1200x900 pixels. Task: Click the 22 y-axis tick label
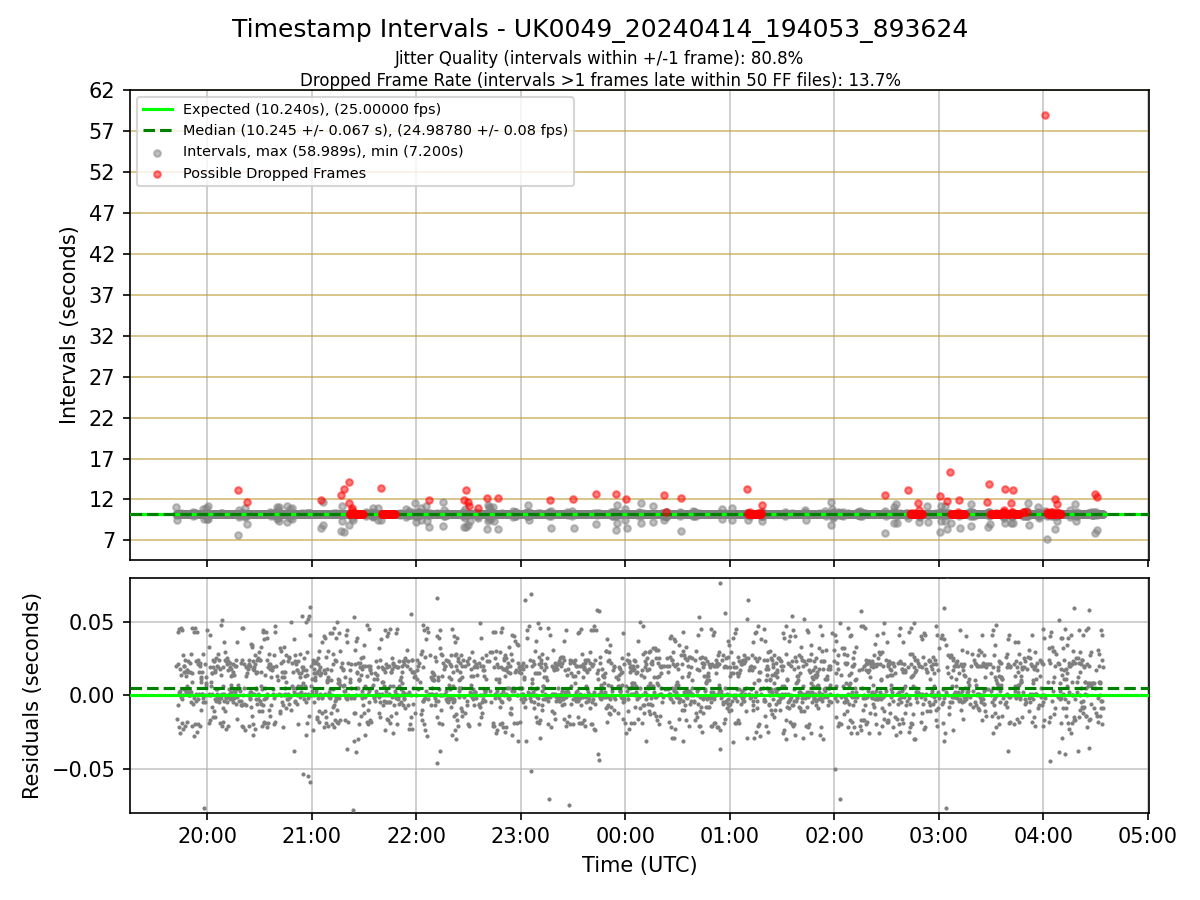103,418
